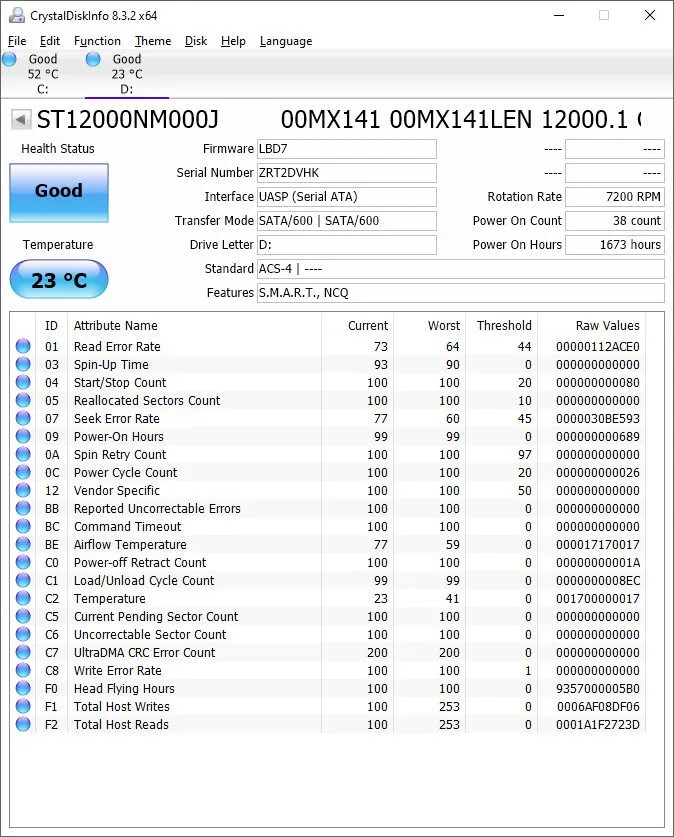Click status orb for Seek Error Rate row
The height and width of the screenshot is (837, 674).
(x=23, y=418)
